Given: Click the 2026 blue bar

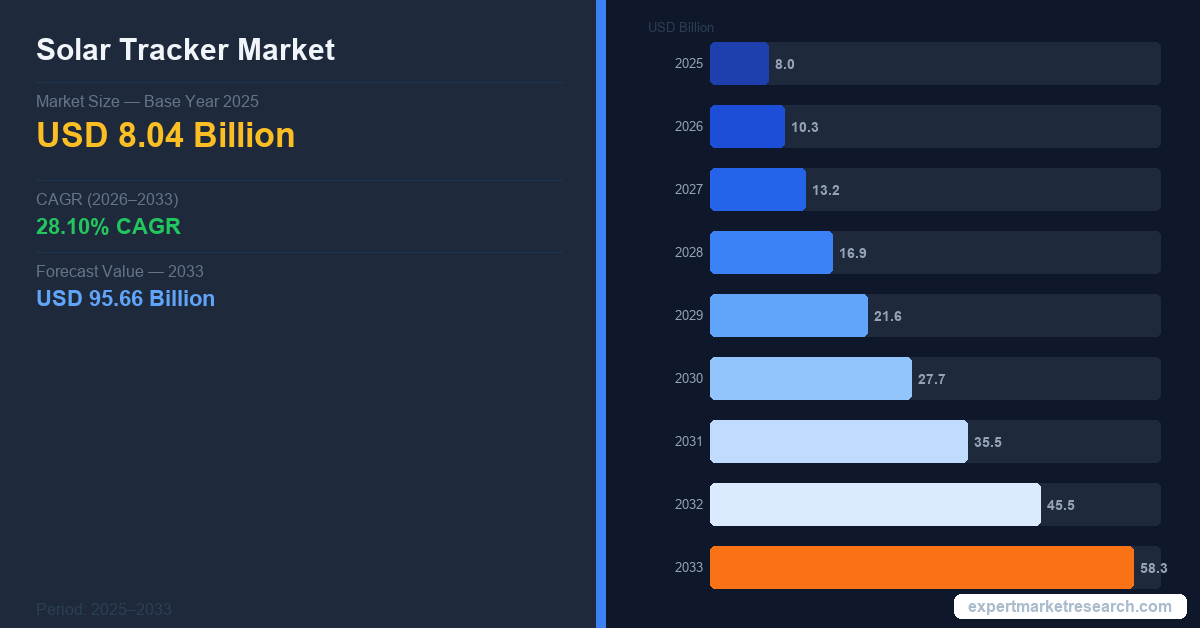Looking at the screenshot, I should (x=747, y=126).
